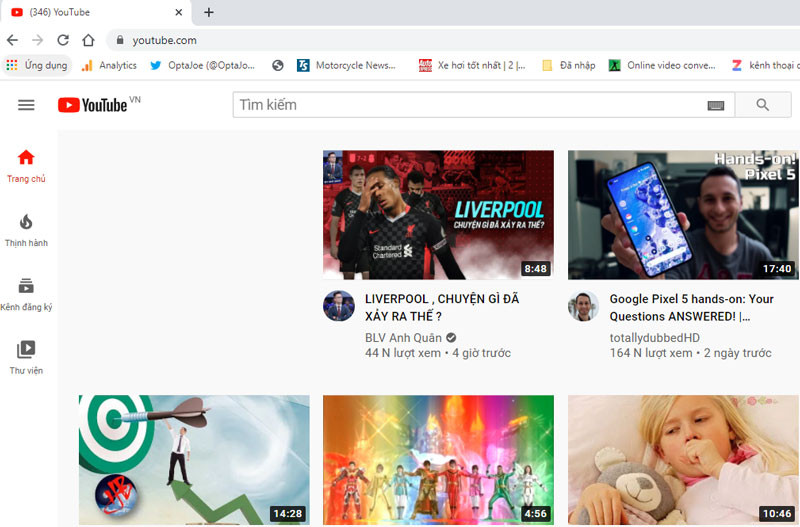Select Trang chủ in sidebar
Viewport: 800px width, 527px height.
coord(26,166)
